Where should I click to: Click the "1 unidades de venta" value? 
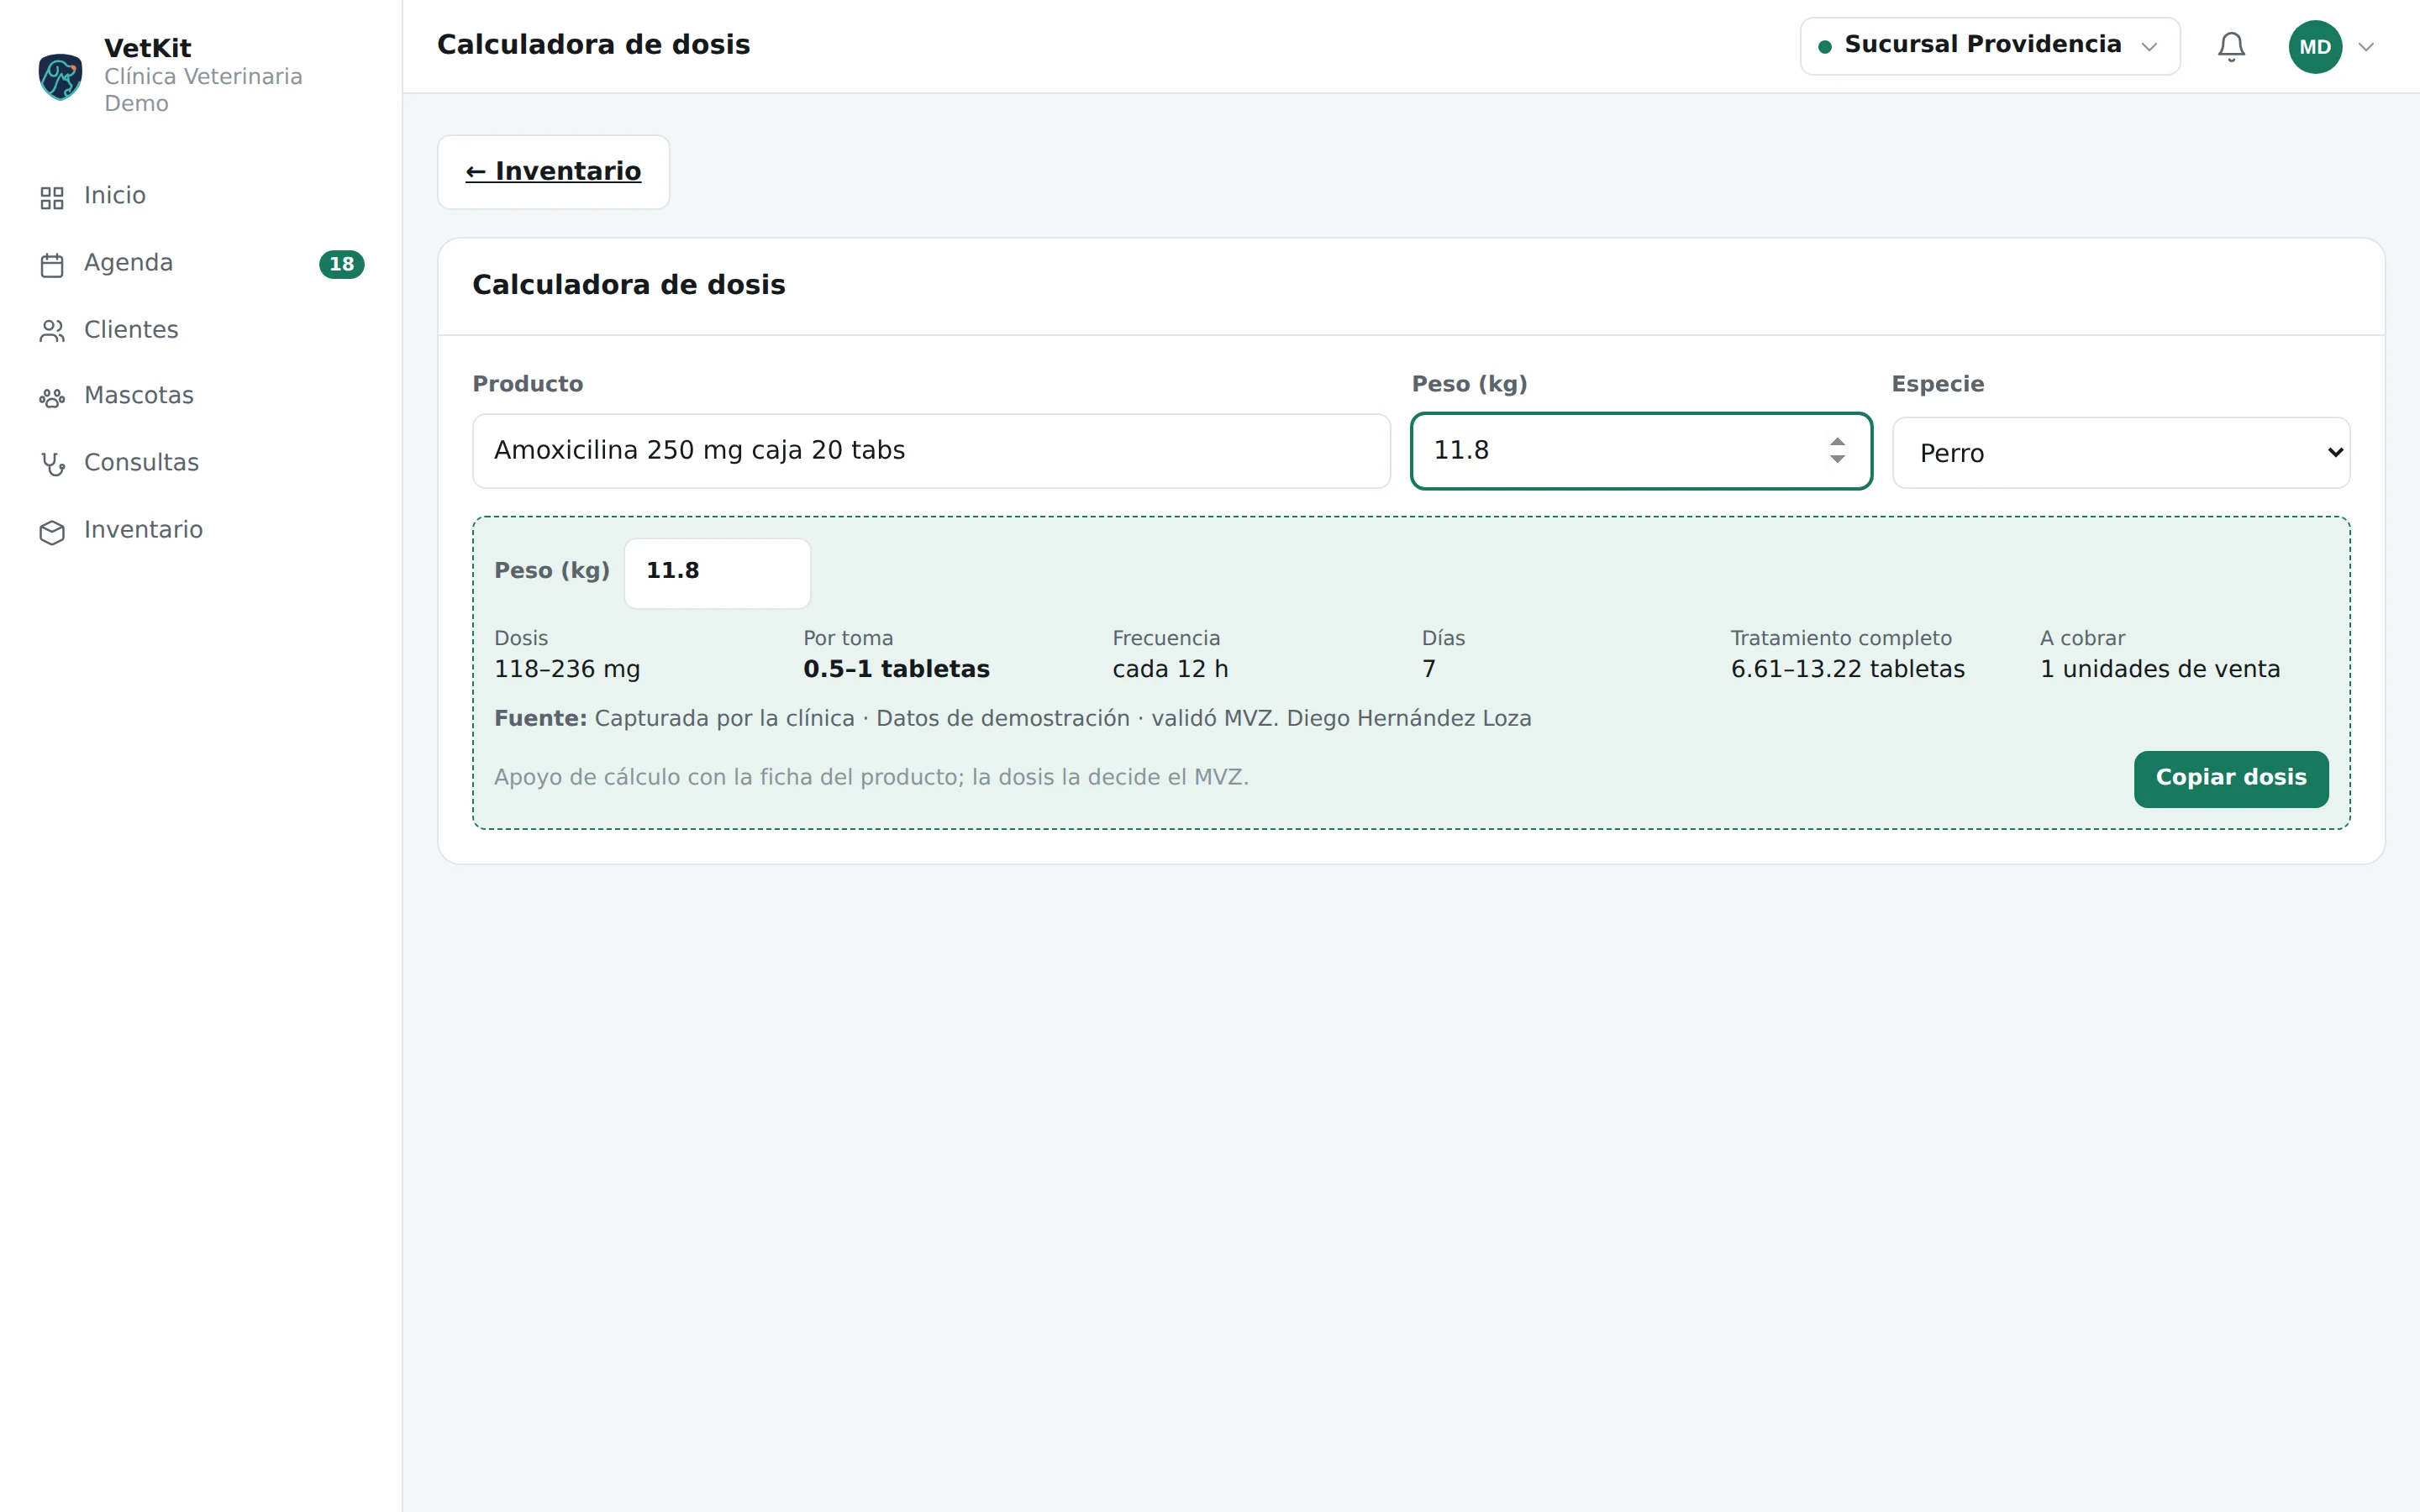tap(2159, 669)
